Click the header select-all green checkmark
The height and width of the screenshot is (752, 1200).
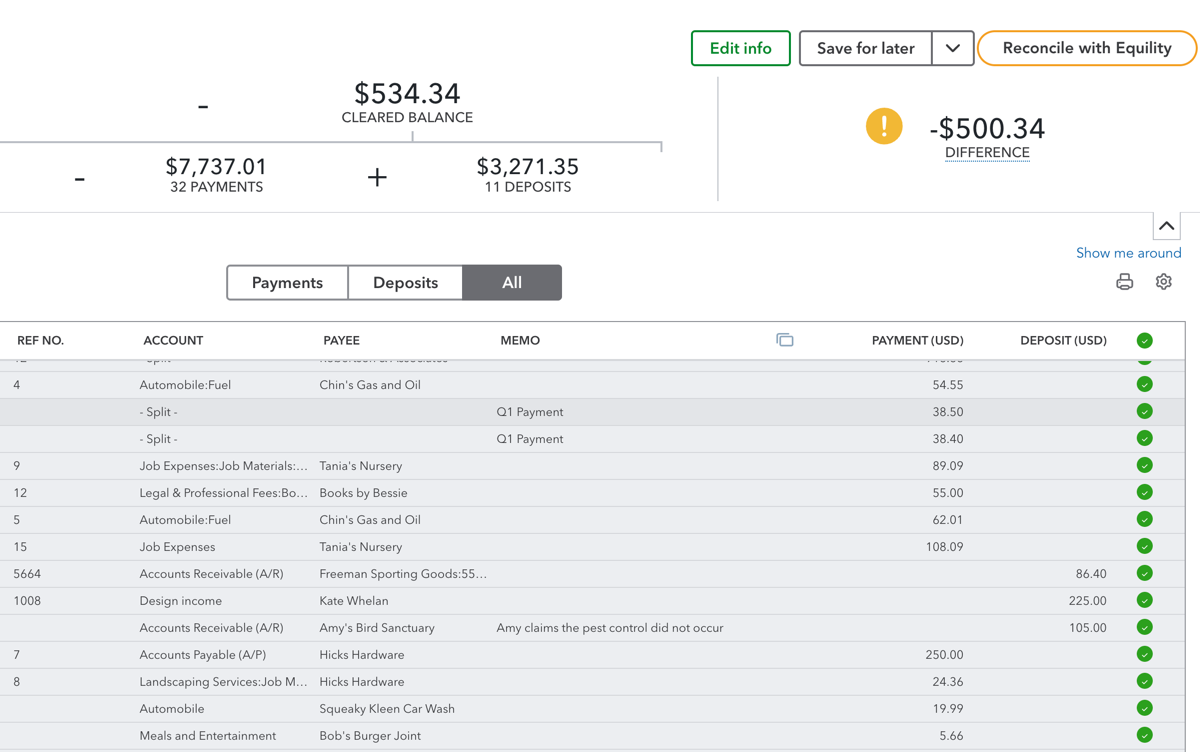pos(1144,340)
